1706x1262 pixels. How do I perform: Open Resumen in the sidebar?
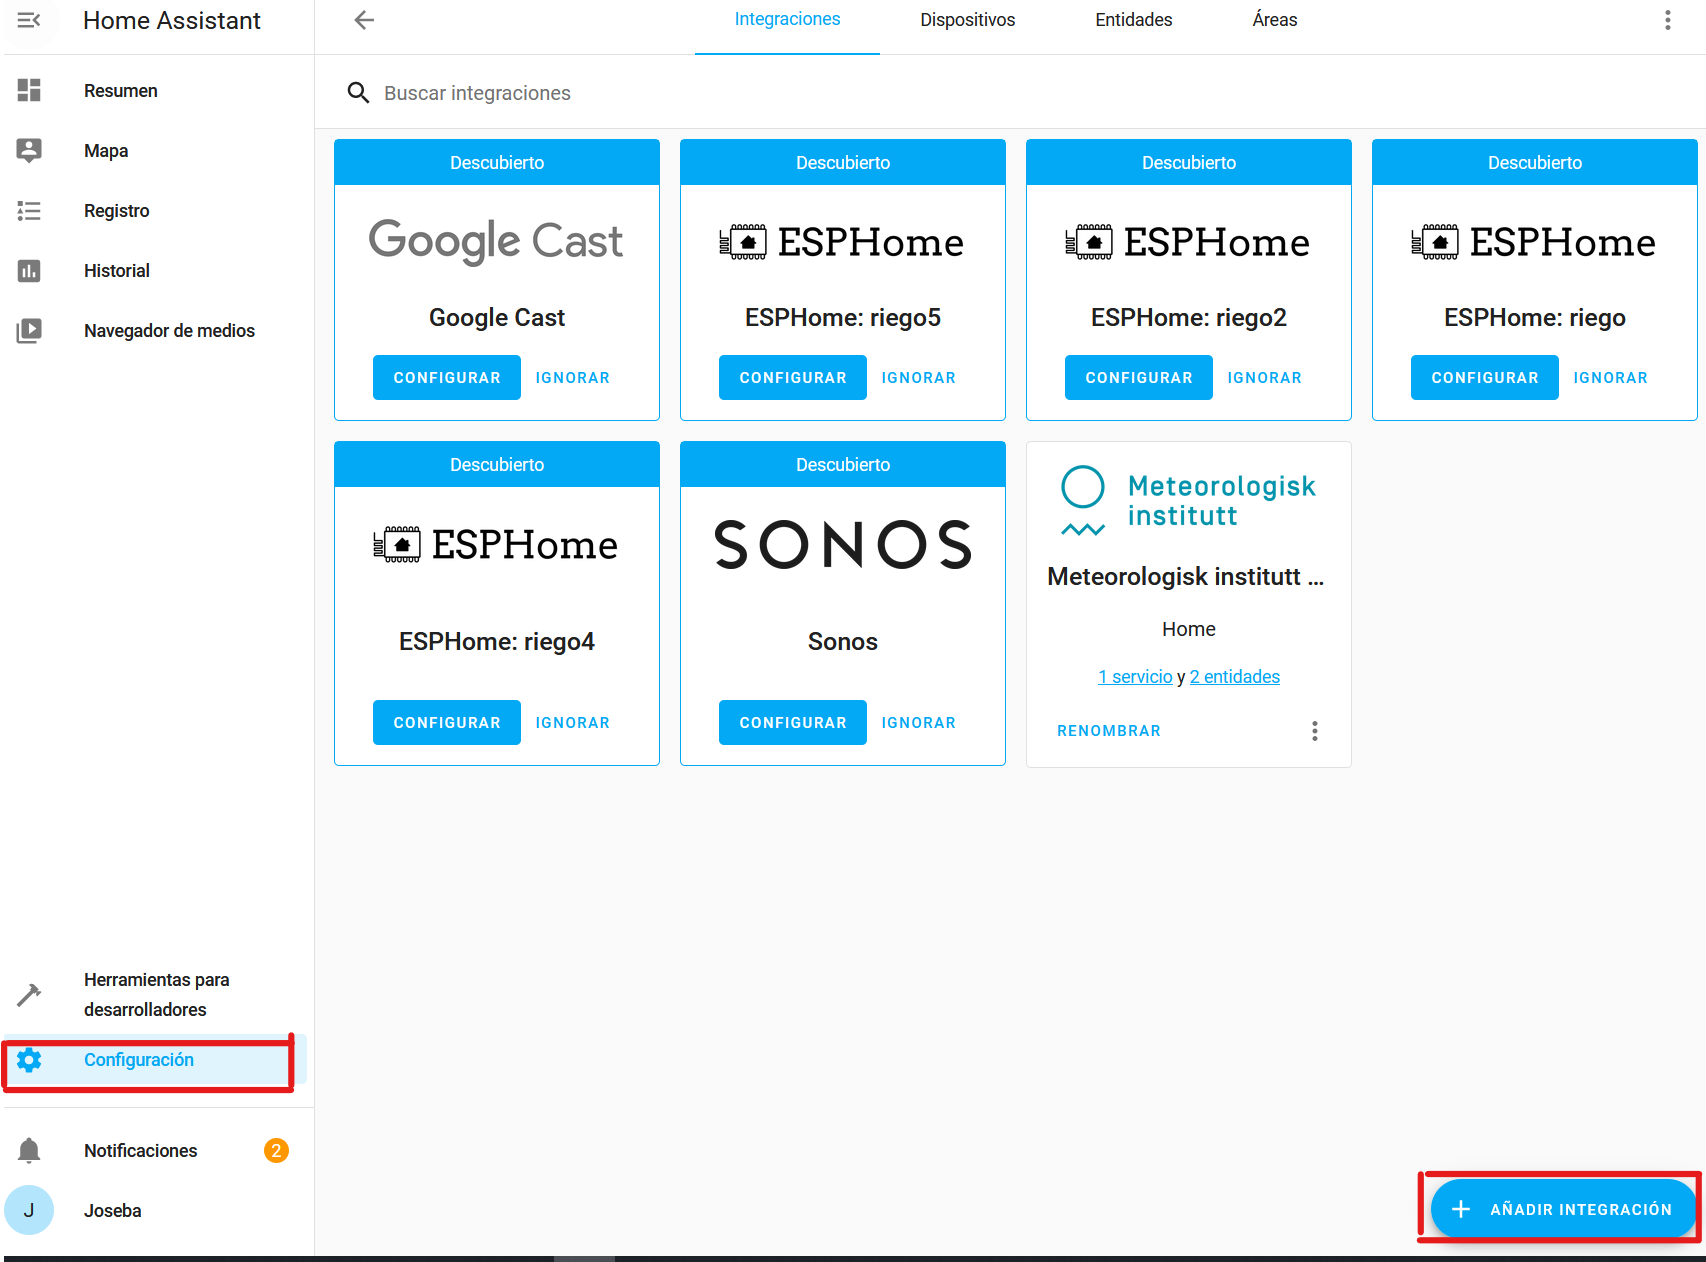(x=155, y=90)
